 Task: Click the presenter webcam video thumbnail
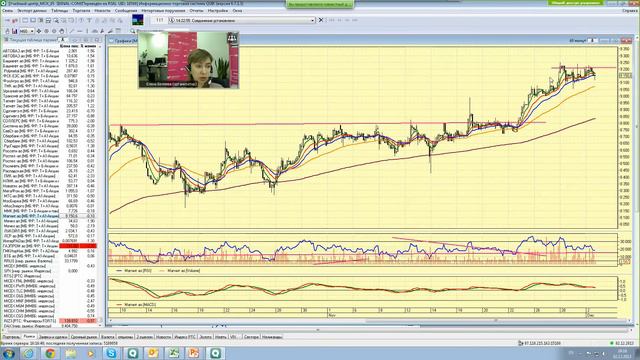(189, 60)
